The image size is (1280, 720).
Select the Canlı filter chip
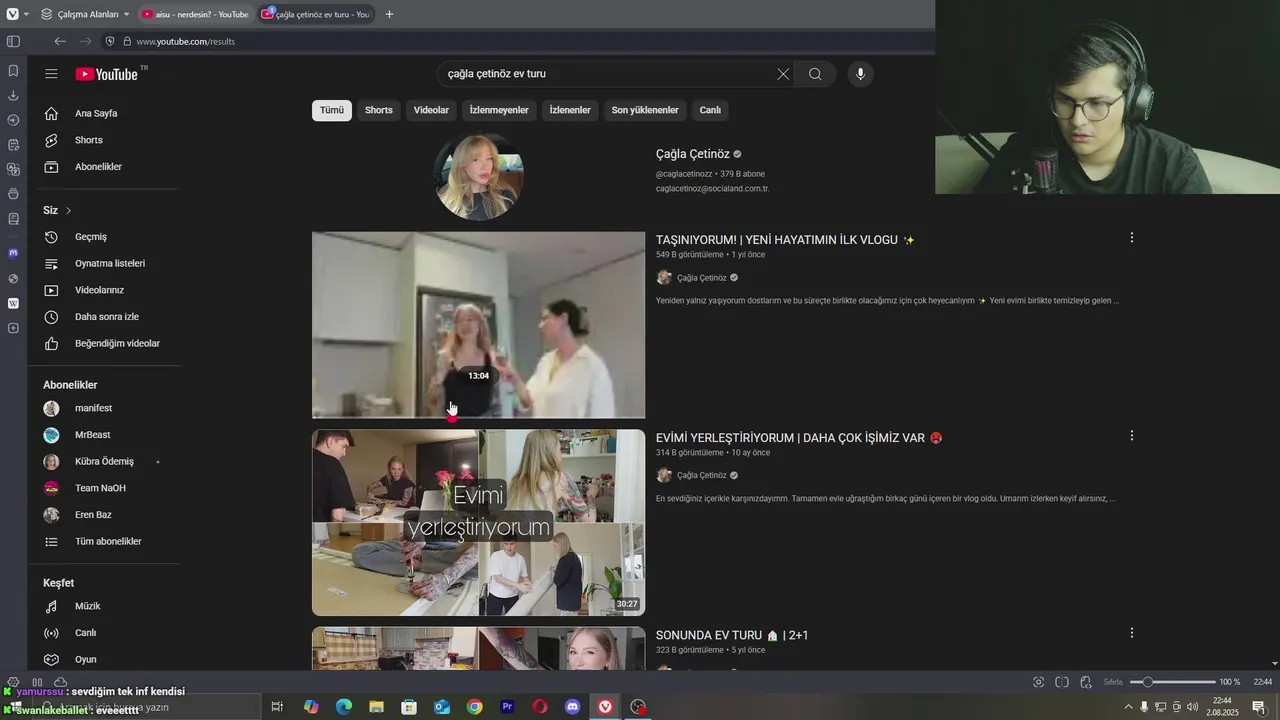coord(710,110)
